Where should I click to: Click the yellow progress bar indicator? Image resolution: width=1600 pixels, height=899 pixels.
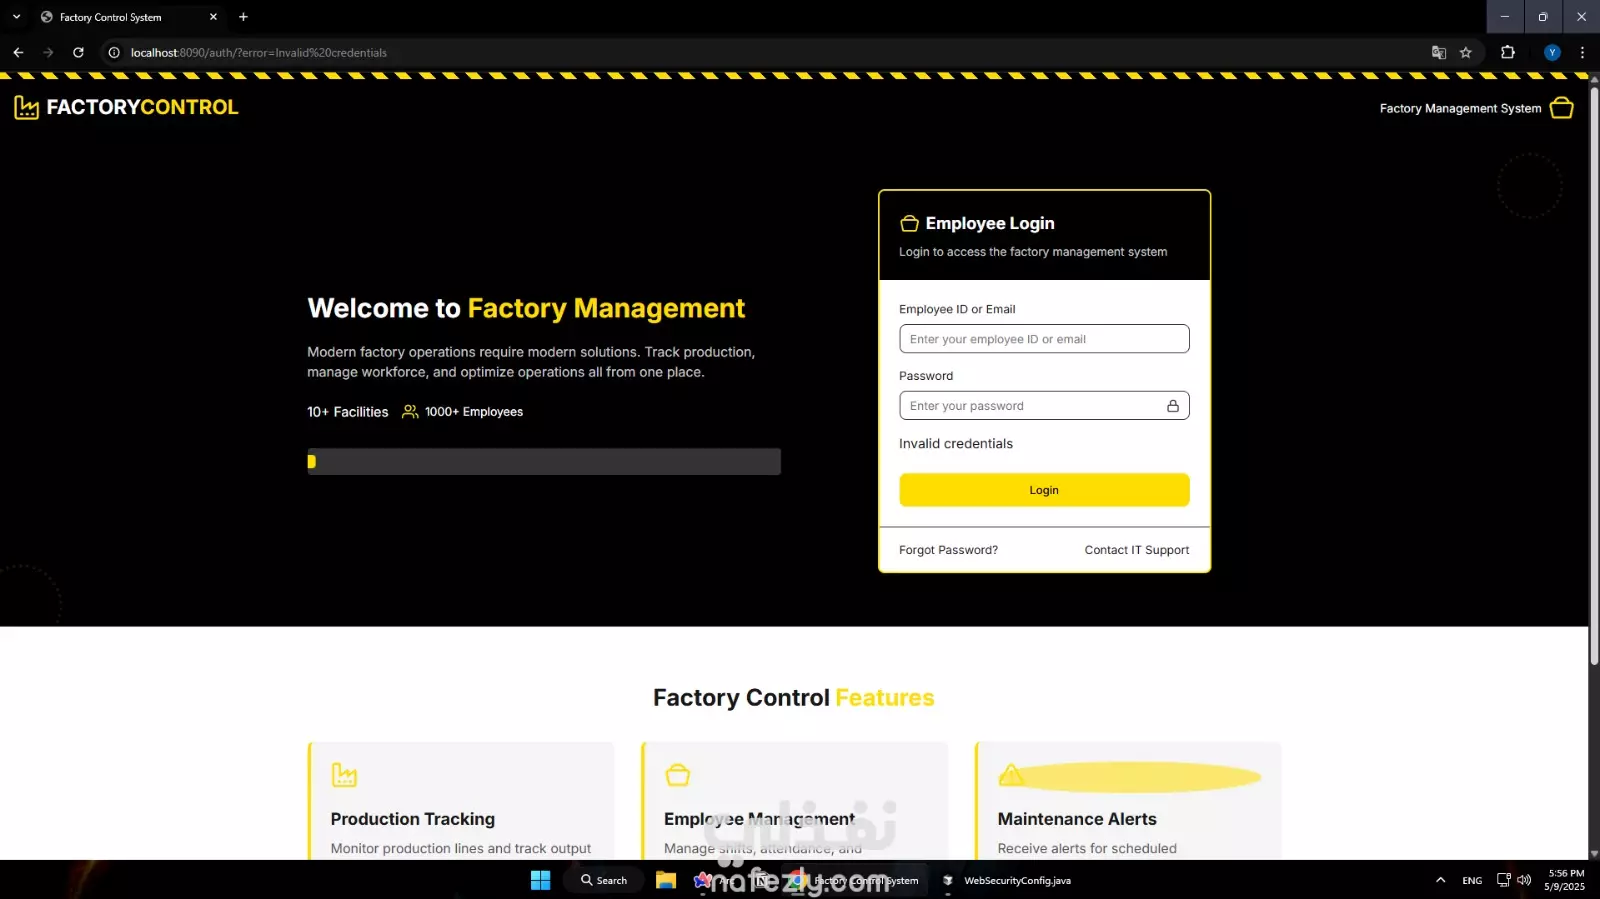click(311, 462)
